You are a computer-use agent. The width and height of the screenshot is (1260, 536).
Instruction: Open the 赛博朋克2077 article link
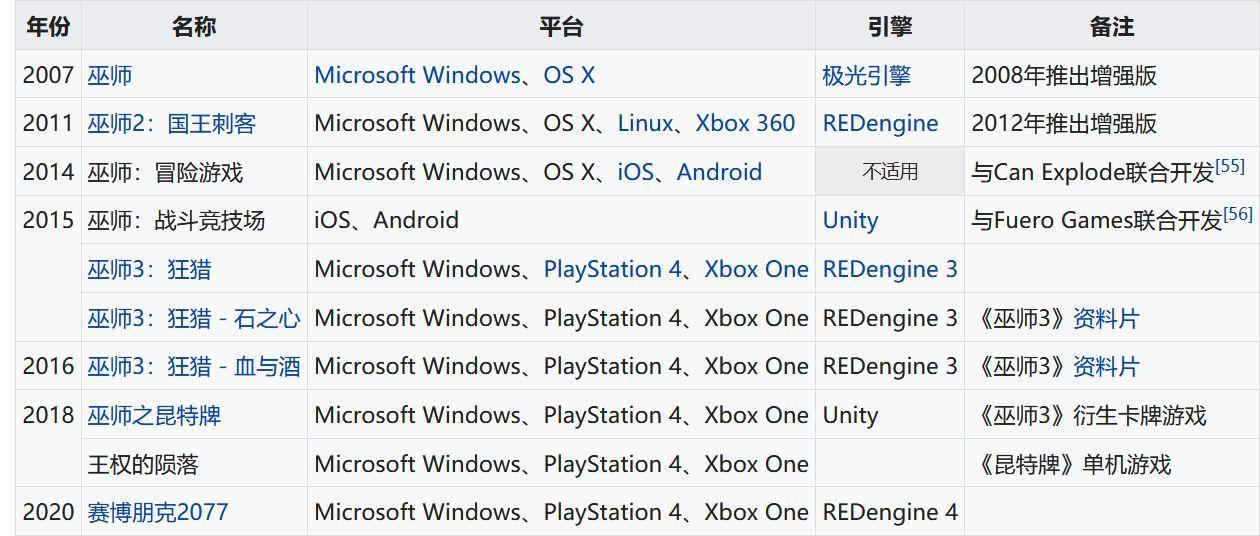[157, 512]
